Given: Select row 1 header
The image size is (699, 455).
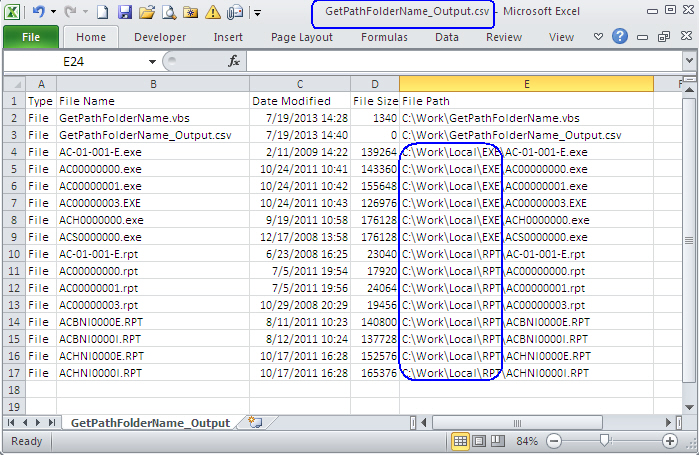Looking at the screenshot, I should 14,101.
